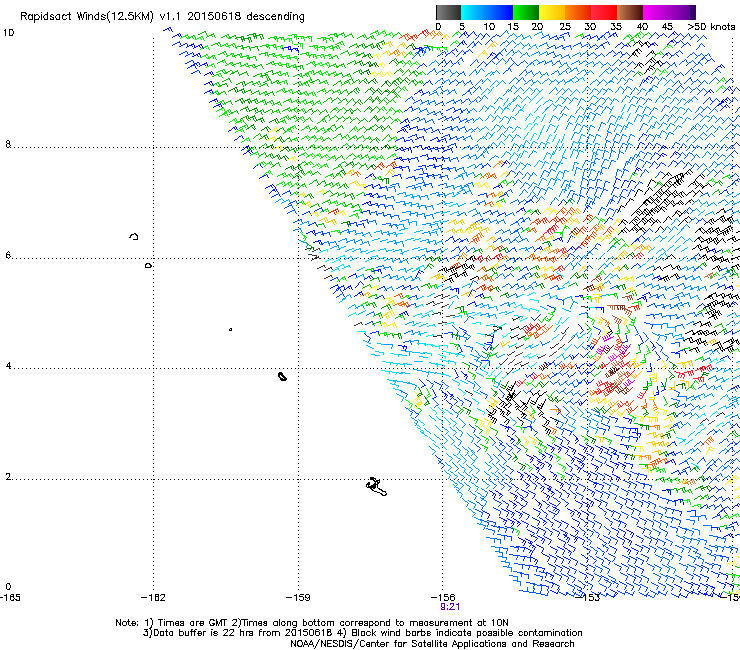Click the latitude '10' label on the left axis
This screenshot has width=740, height=650.
[x=8, y=33]
